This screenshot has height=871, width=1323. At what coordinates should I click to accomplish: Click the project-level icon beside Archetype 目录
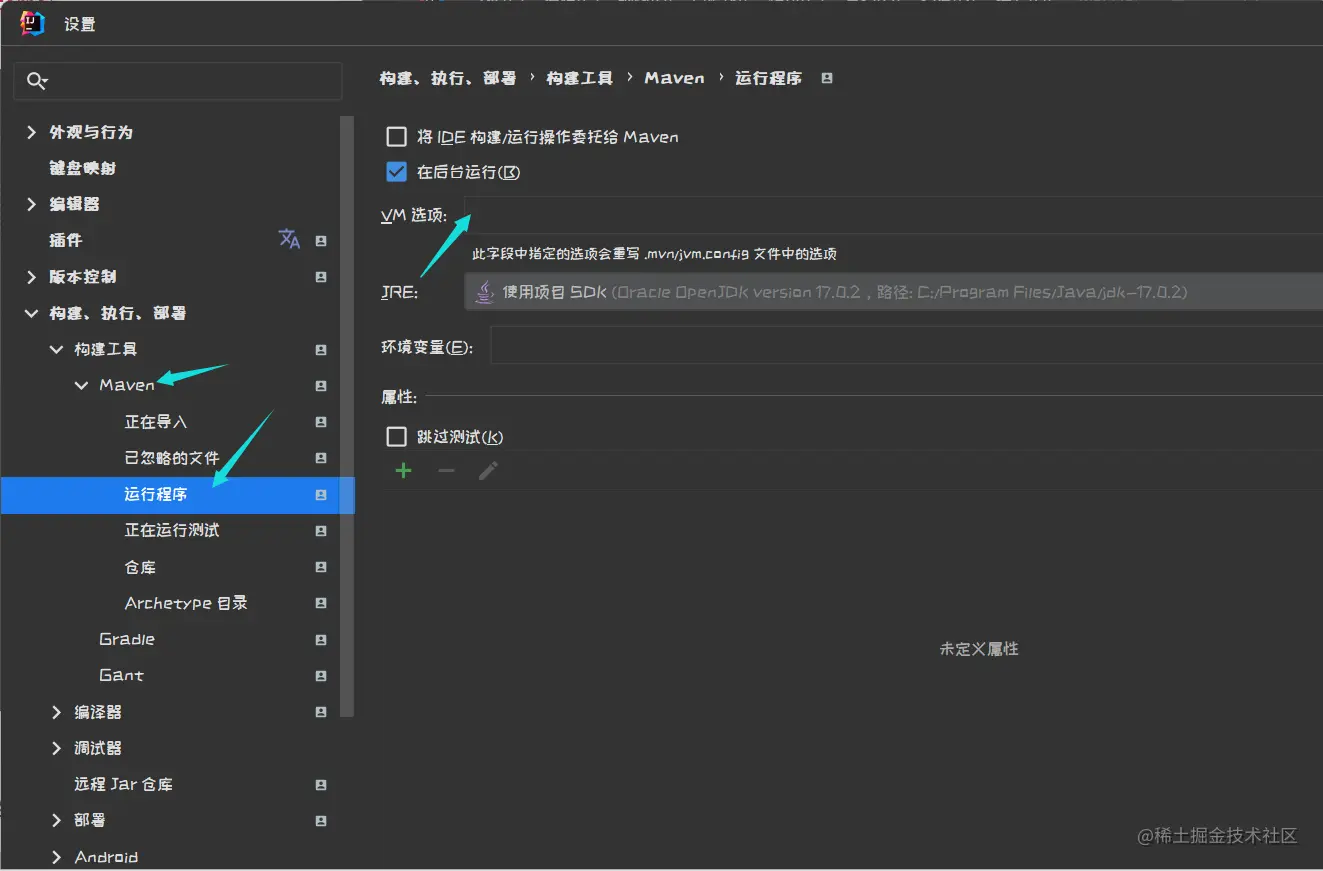pos(321,603)
